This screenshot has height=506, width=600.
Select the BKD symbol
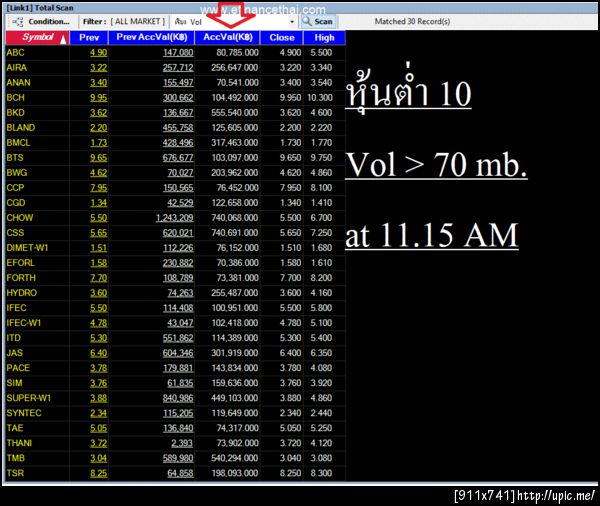pyautogui.click(x=15, y=113)
